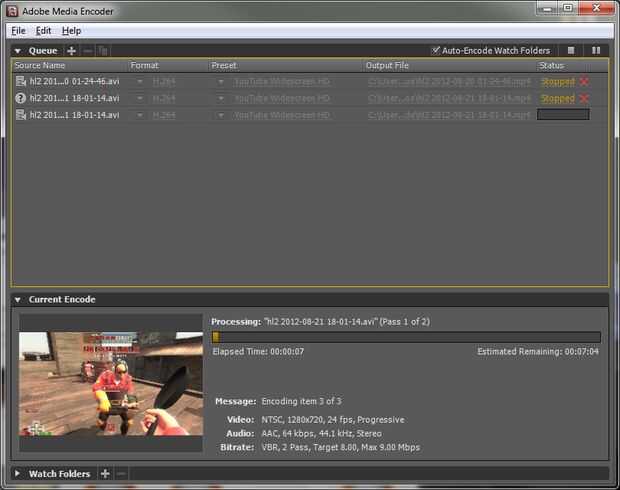The height and width of the screenshot is (490, 620).
Task: Click the Current Encode progress bar
Action: tap(406, 337)
